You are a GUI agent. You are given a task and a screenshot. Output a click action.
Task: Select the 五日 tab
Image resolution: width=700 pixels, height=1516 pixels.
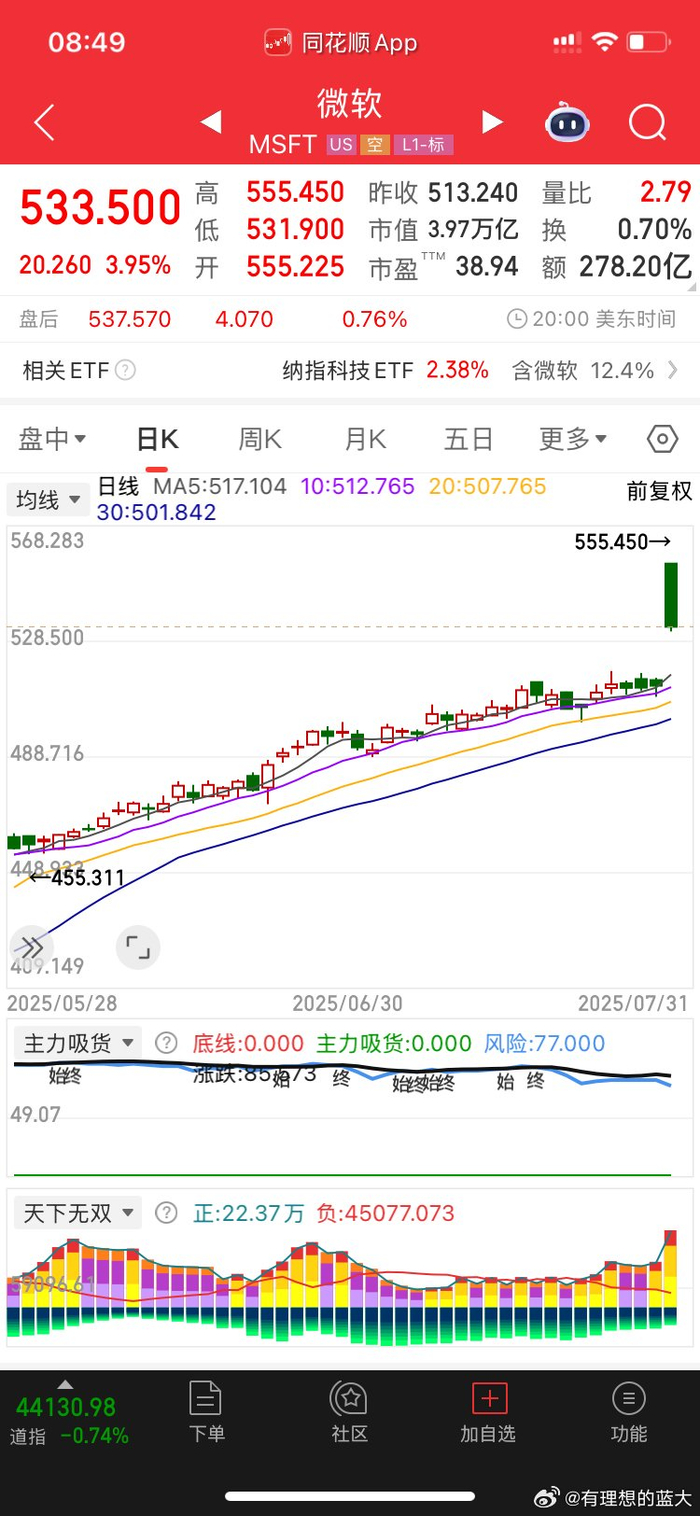[x=469, y=439]
